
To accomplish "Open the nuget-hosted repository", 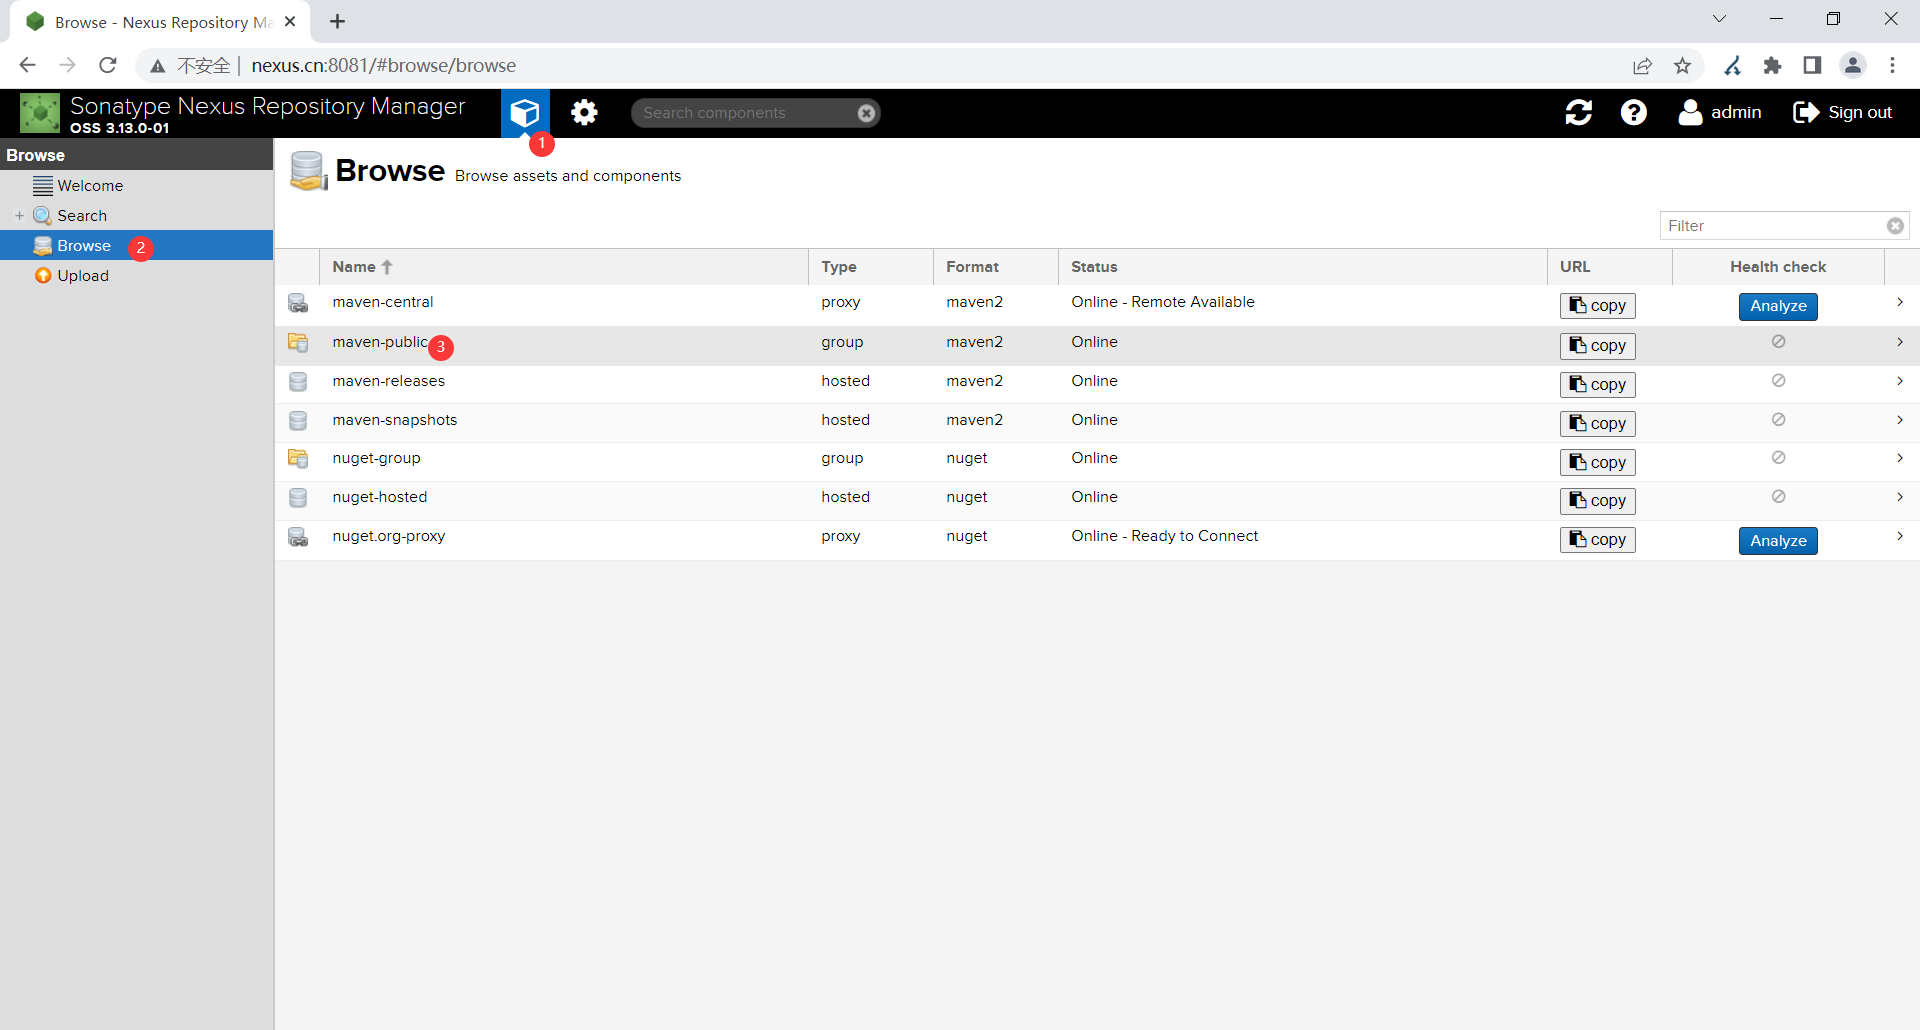I will tap(380, 497).
